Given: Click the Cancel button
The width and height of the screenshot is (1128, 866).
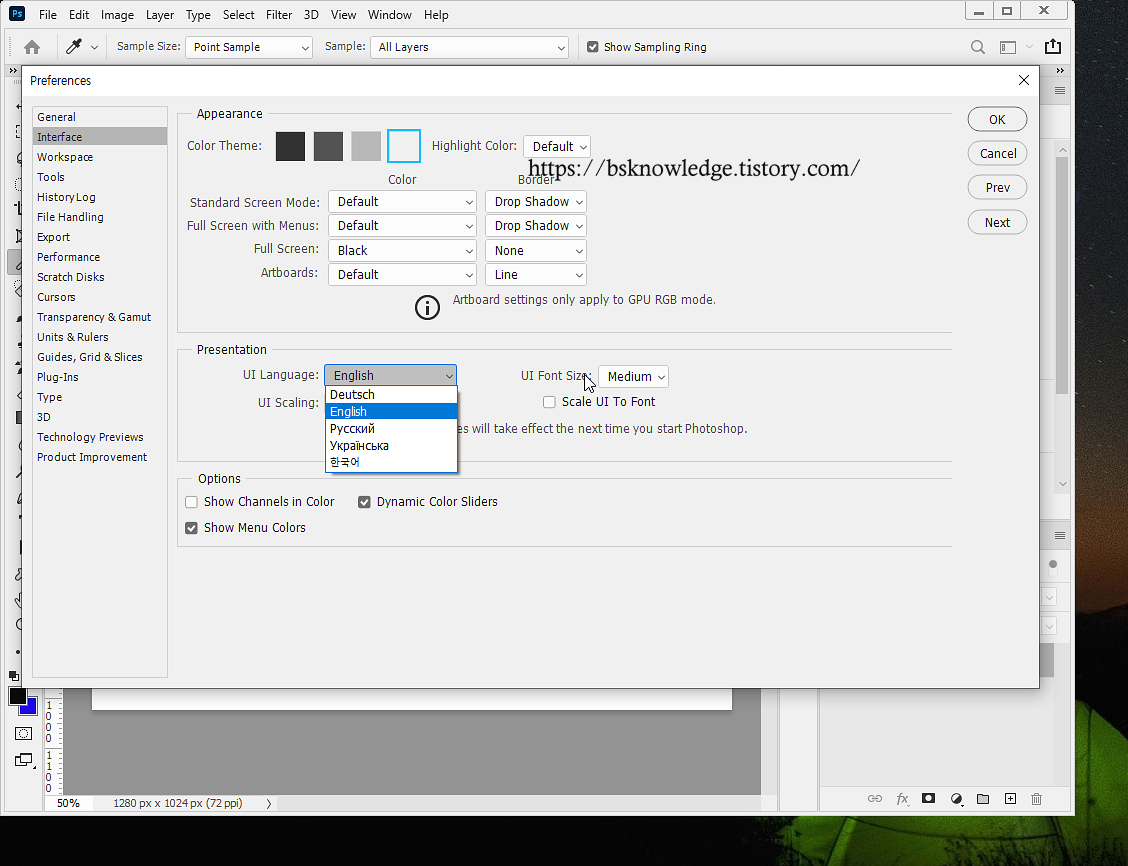Looking at the screenshot, I should tap(997, 153).
